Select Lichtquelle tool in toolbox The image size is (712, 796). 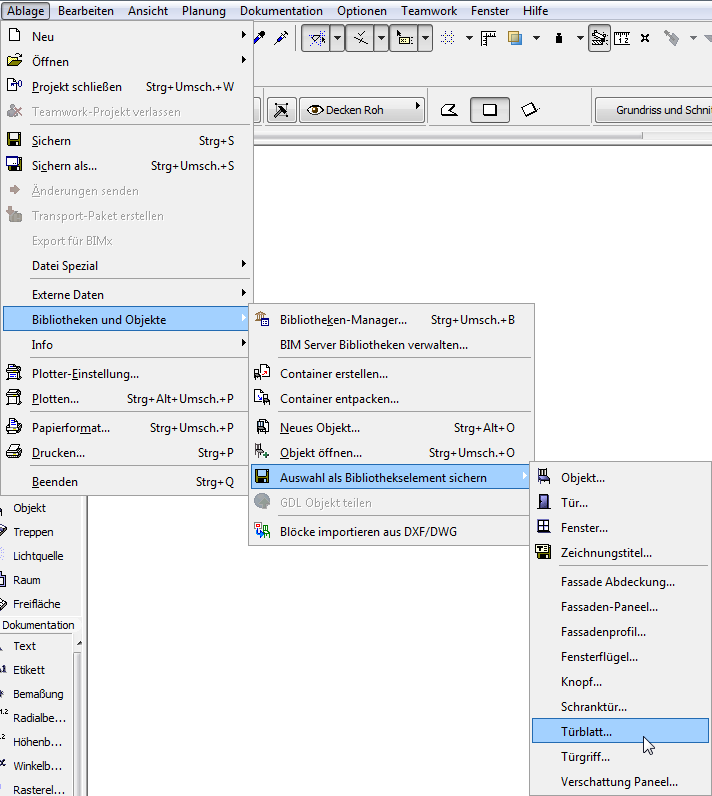pyautogui.click(x=38, y=556)
